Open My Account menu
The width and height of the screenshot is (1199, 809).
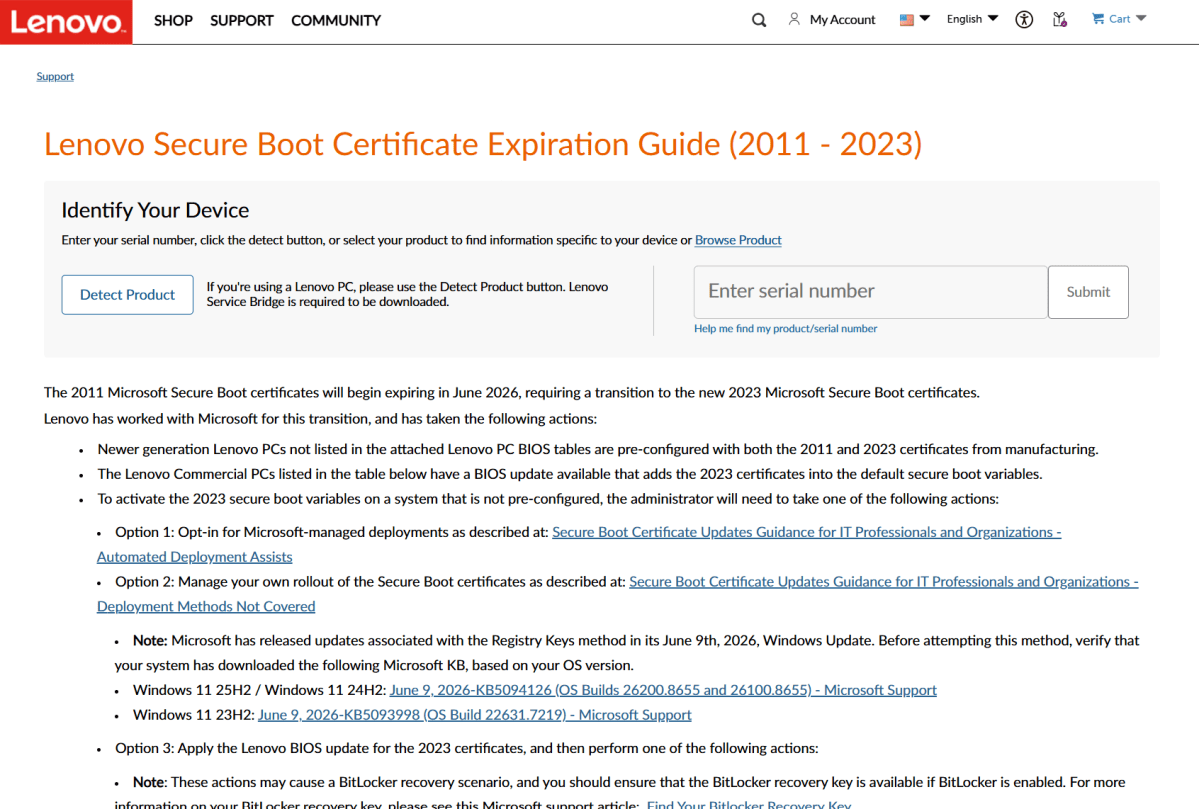pos(842,20)
